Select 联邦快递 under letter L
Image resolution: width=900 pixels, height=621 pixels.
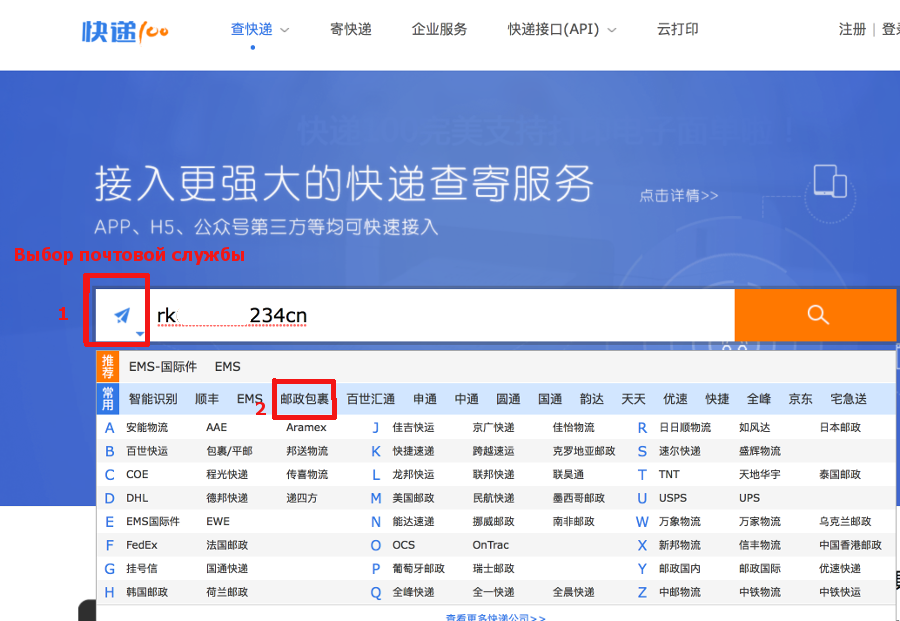coord(494,475)
